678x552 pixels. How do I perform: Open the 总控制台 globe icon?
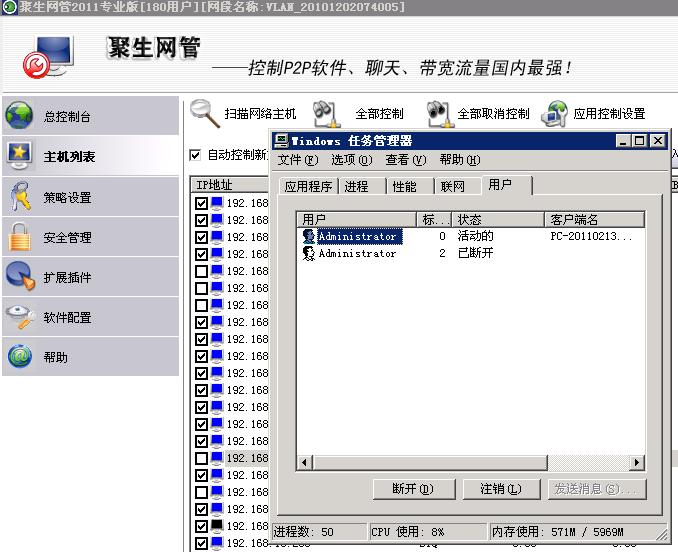(x=19, y=115)
